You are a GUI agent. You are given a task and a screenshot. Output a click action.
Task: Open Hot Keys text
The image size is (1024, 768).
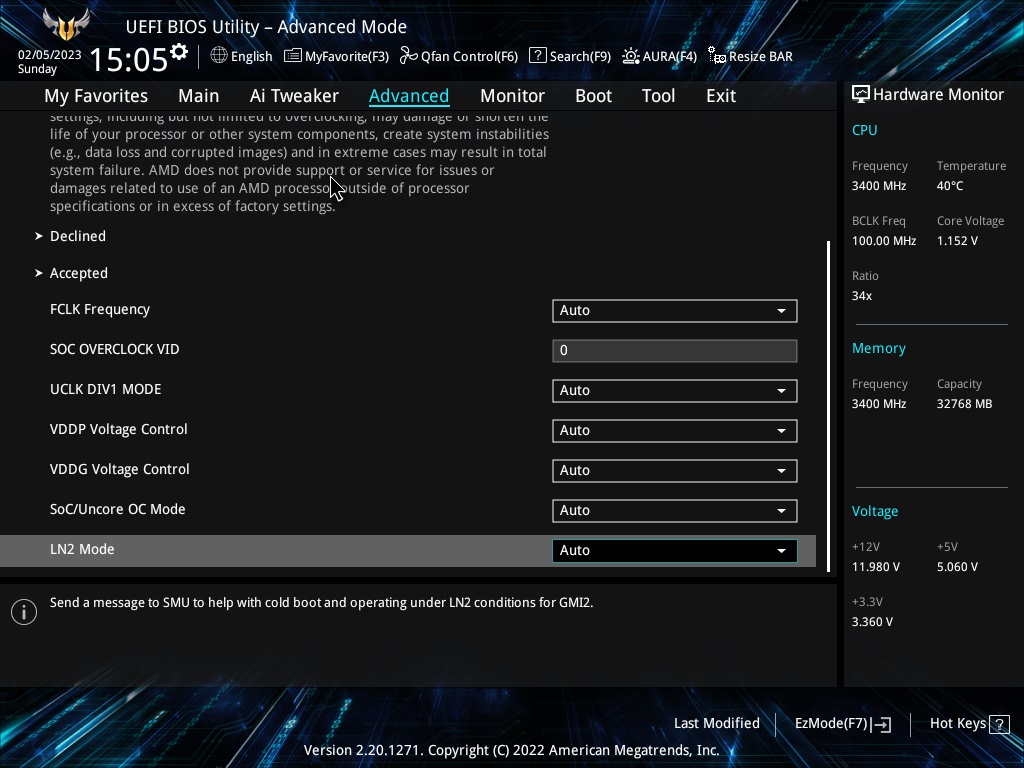pos(957,724)
